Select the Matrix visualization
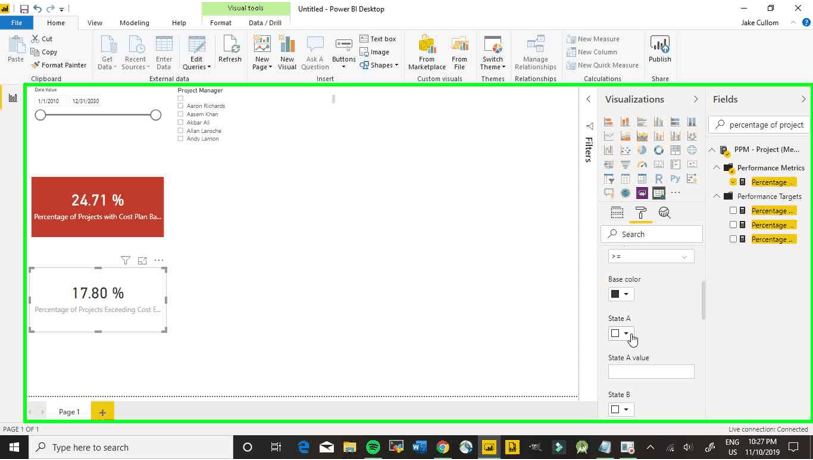 (x=642, y=179)
